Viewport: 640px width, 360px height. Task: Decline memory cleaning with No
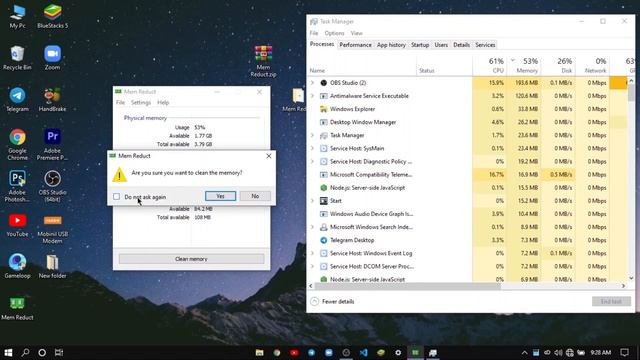pyautogui.click(x=255, y=196)
